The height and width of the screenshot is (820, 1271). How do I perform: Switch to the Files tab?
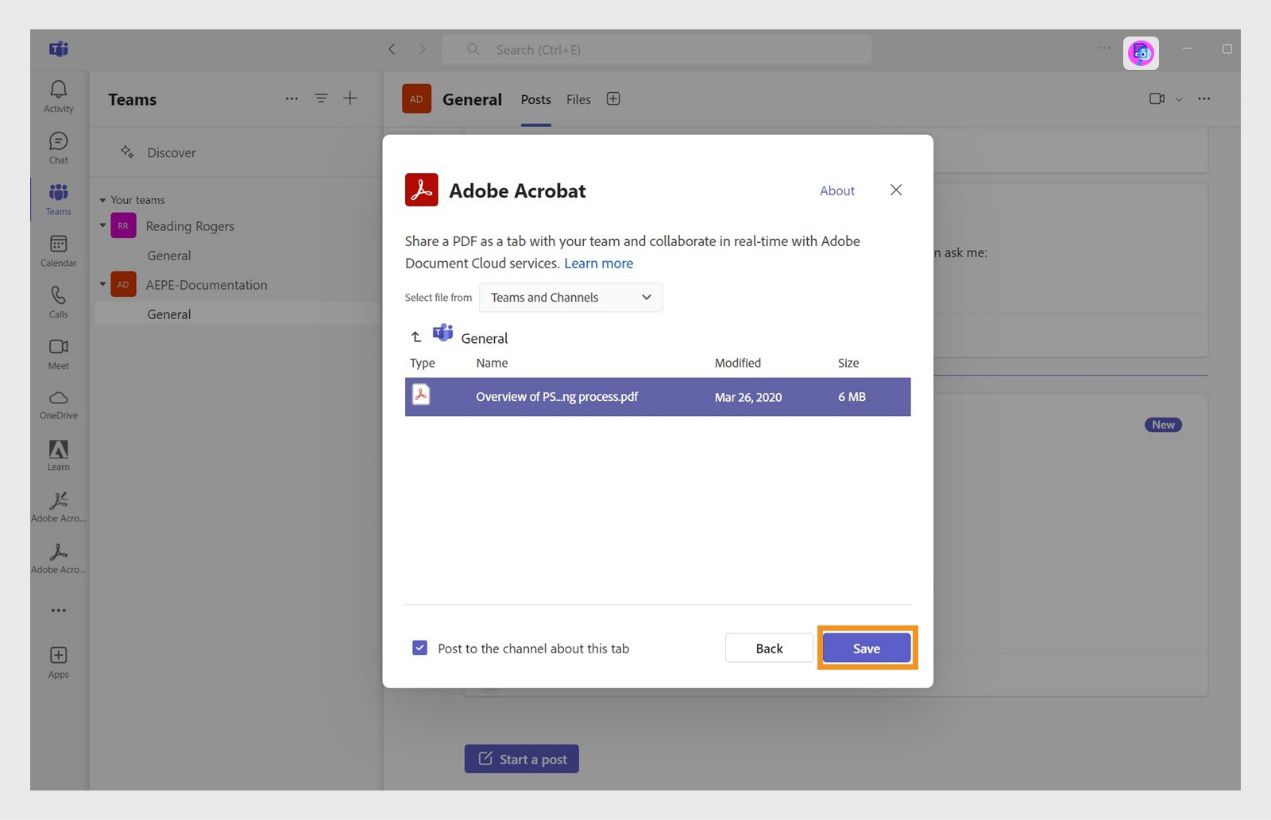(x=578, y=99)
